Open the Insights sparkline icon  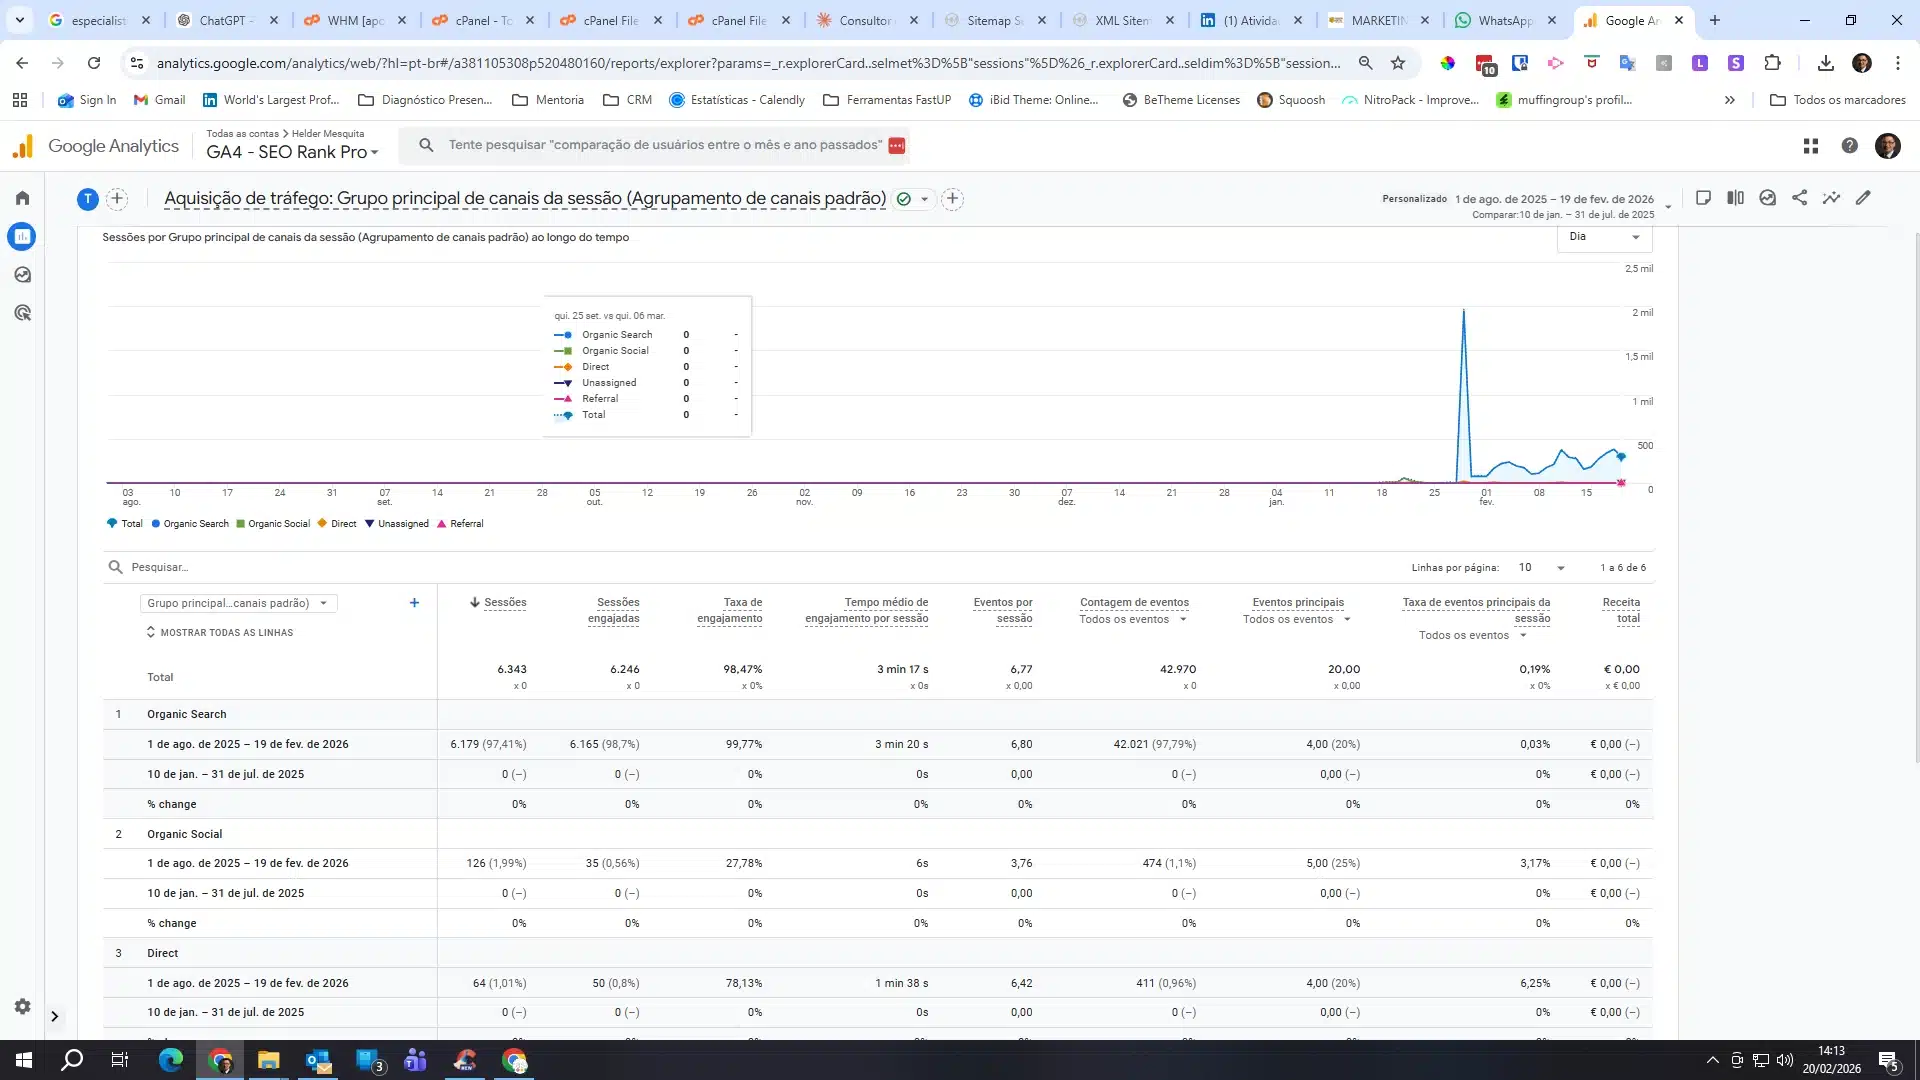1831,198
